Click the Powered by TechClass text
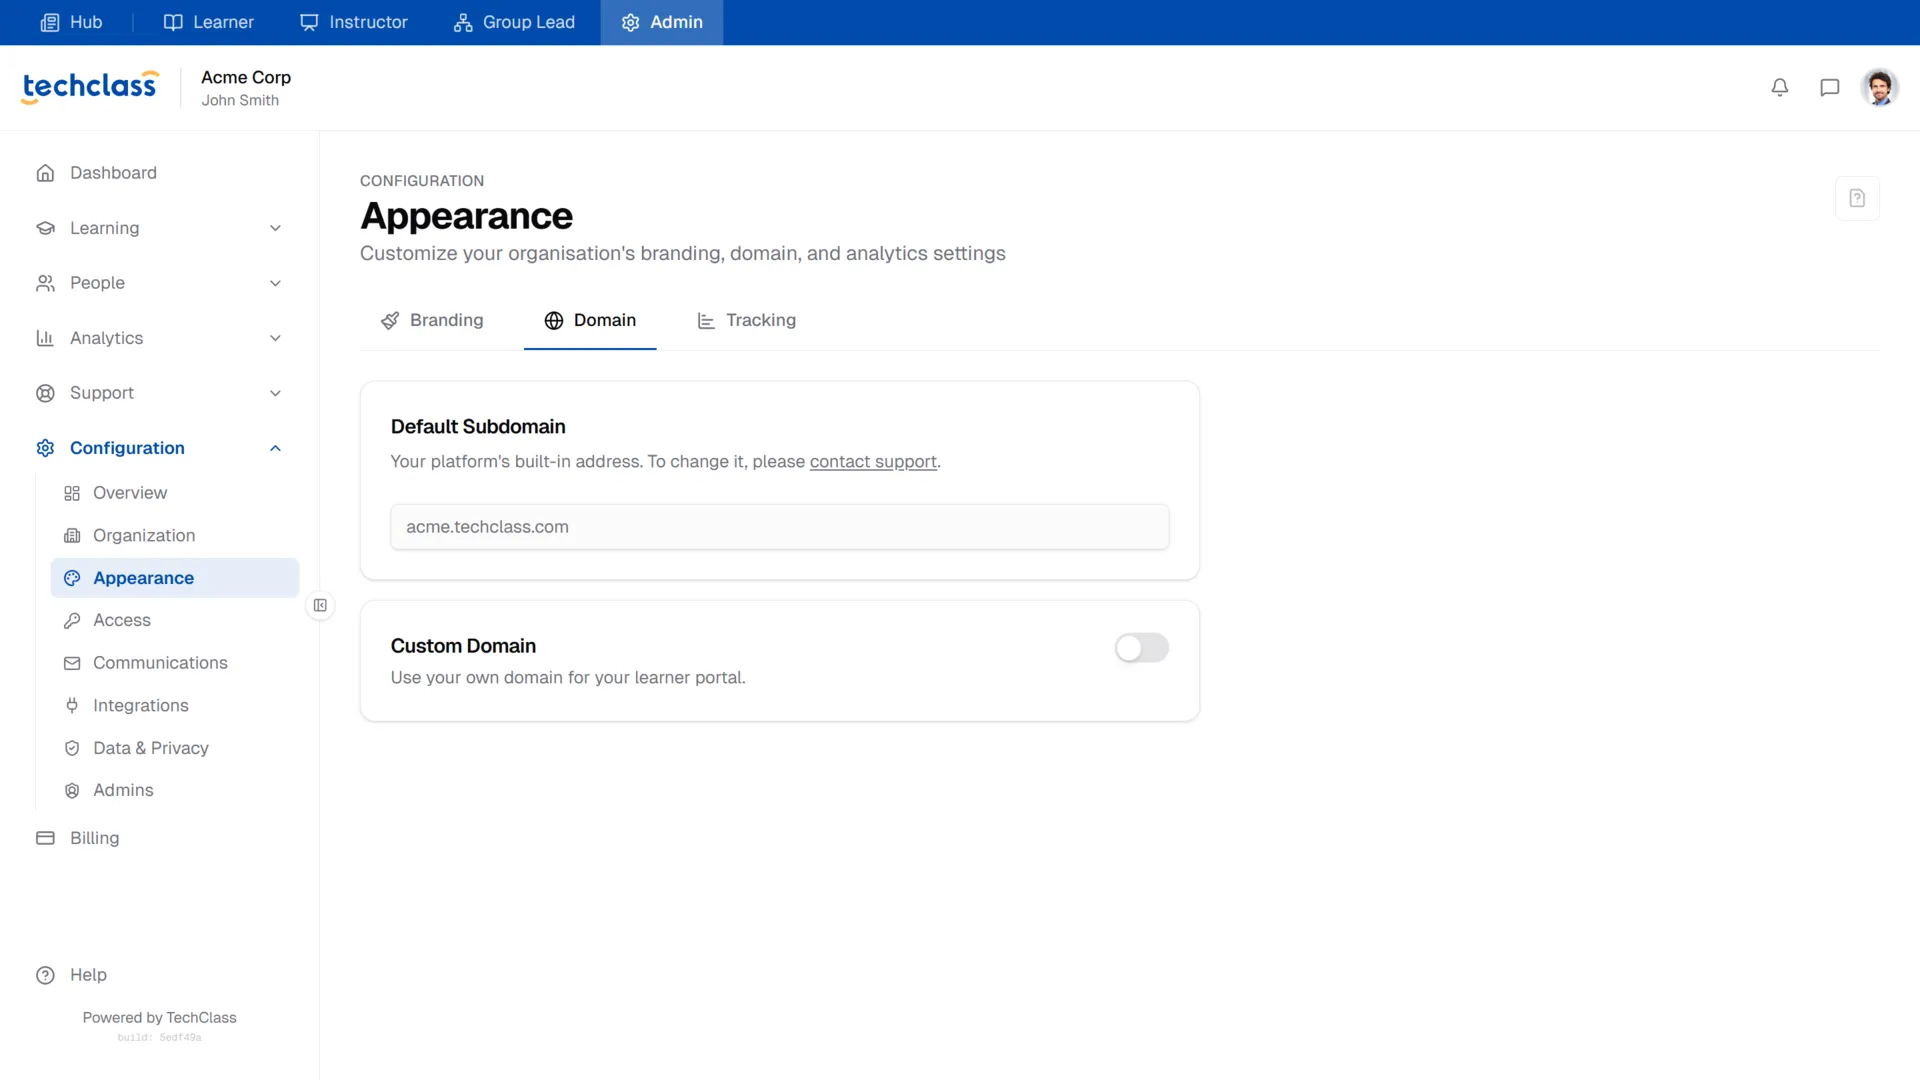The width and height of the screenshot is (1920, 1080). (x=160, y=1018)
